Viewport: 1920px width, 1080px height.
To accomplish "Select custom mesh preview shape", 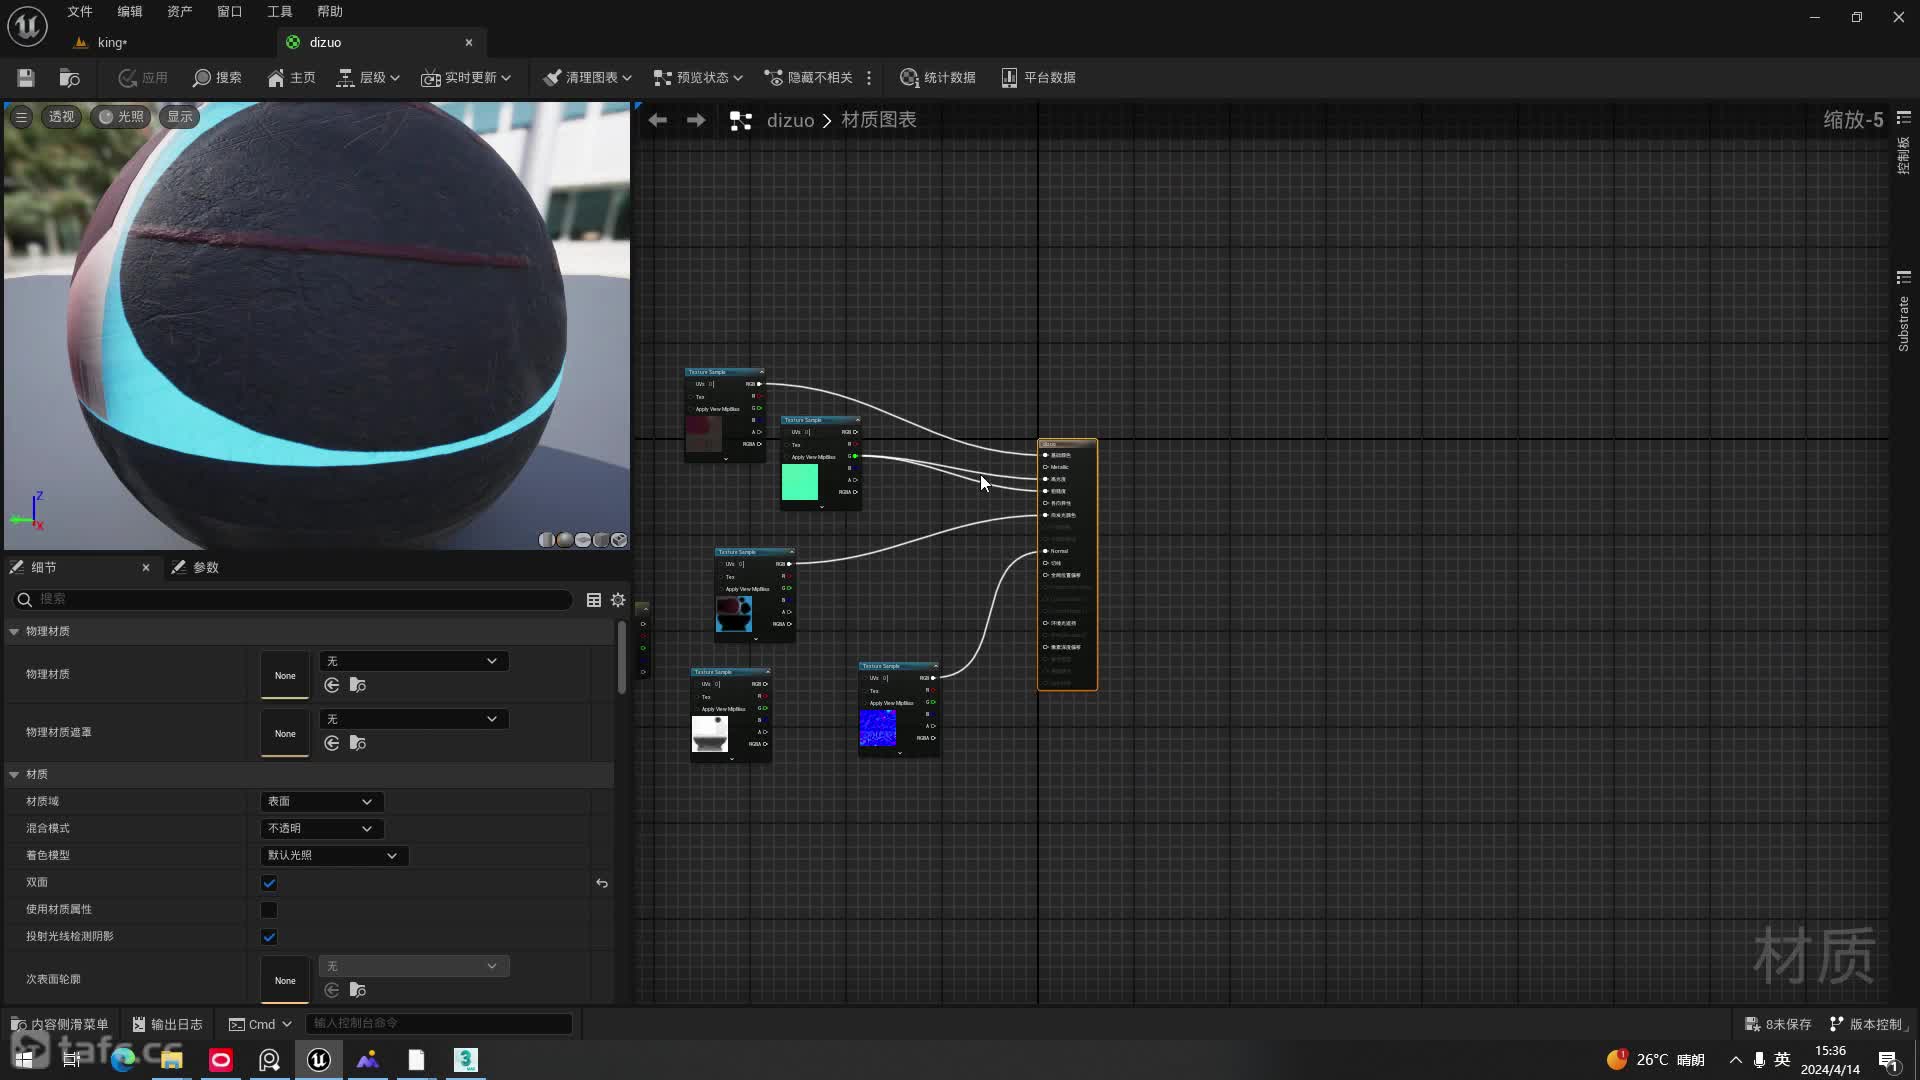I will click(x=619, y=540).
